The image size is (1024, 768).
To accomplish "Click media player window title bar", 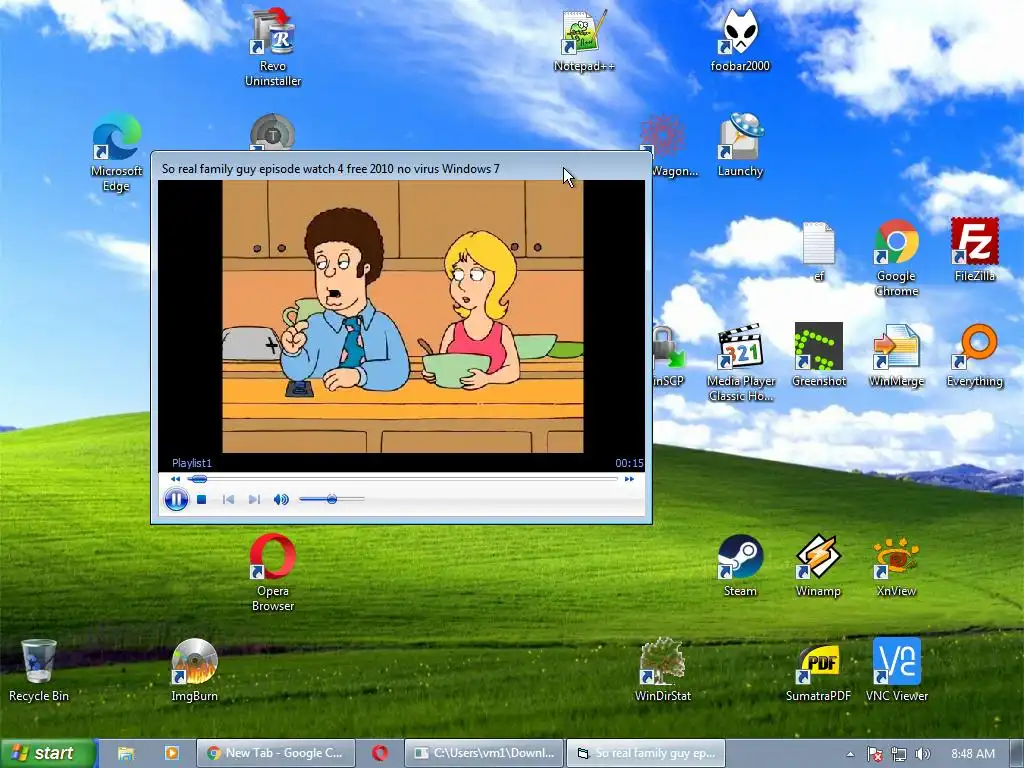I will tap(401, 168).
